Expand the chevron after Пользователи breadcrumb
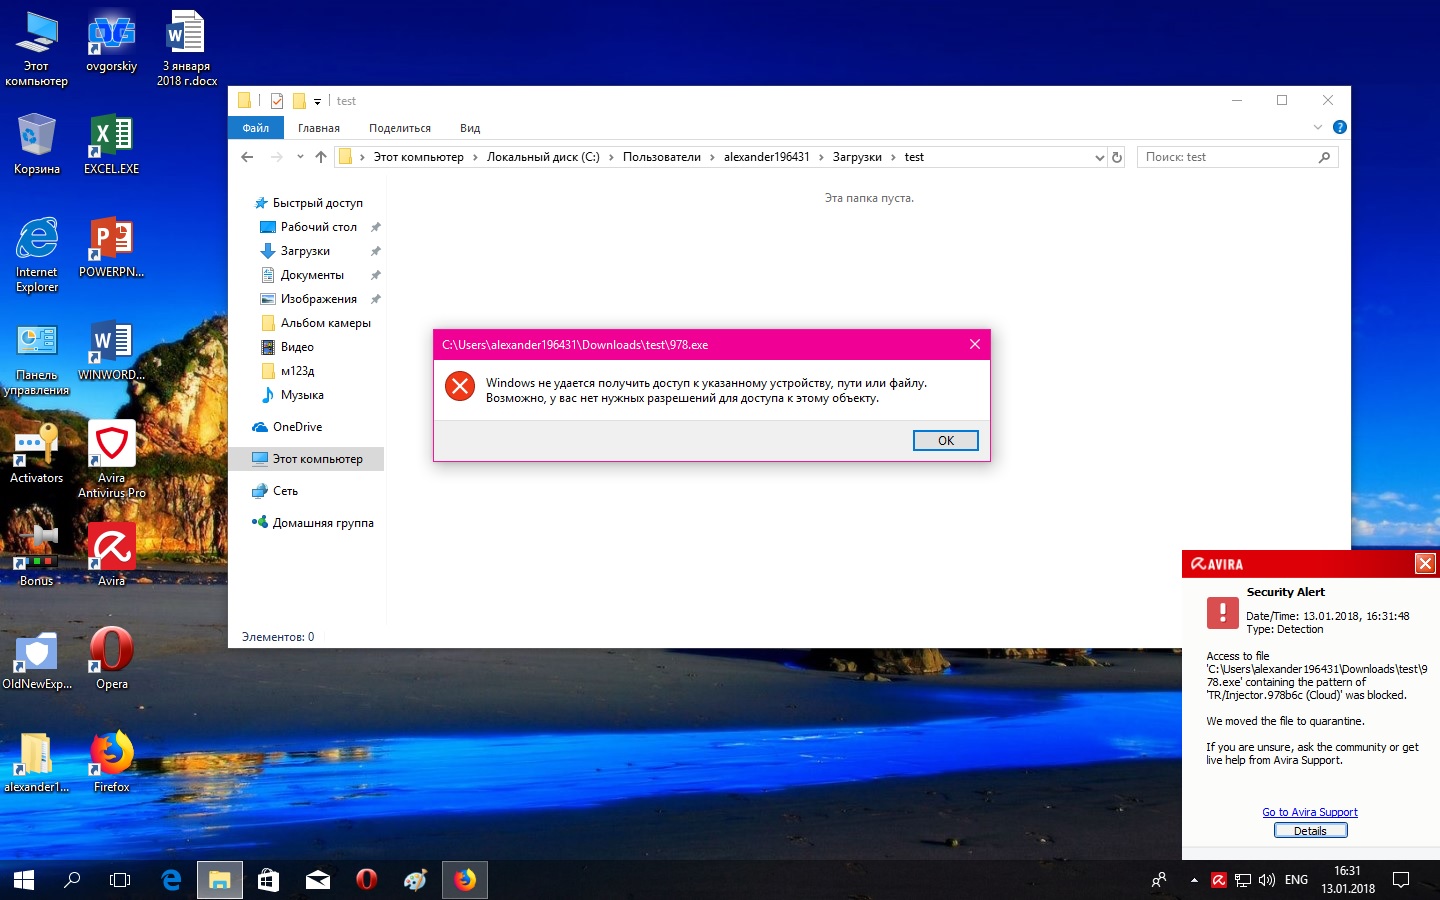The width and height of the screenshot is (1440, 900). click(x=712, y=157)
